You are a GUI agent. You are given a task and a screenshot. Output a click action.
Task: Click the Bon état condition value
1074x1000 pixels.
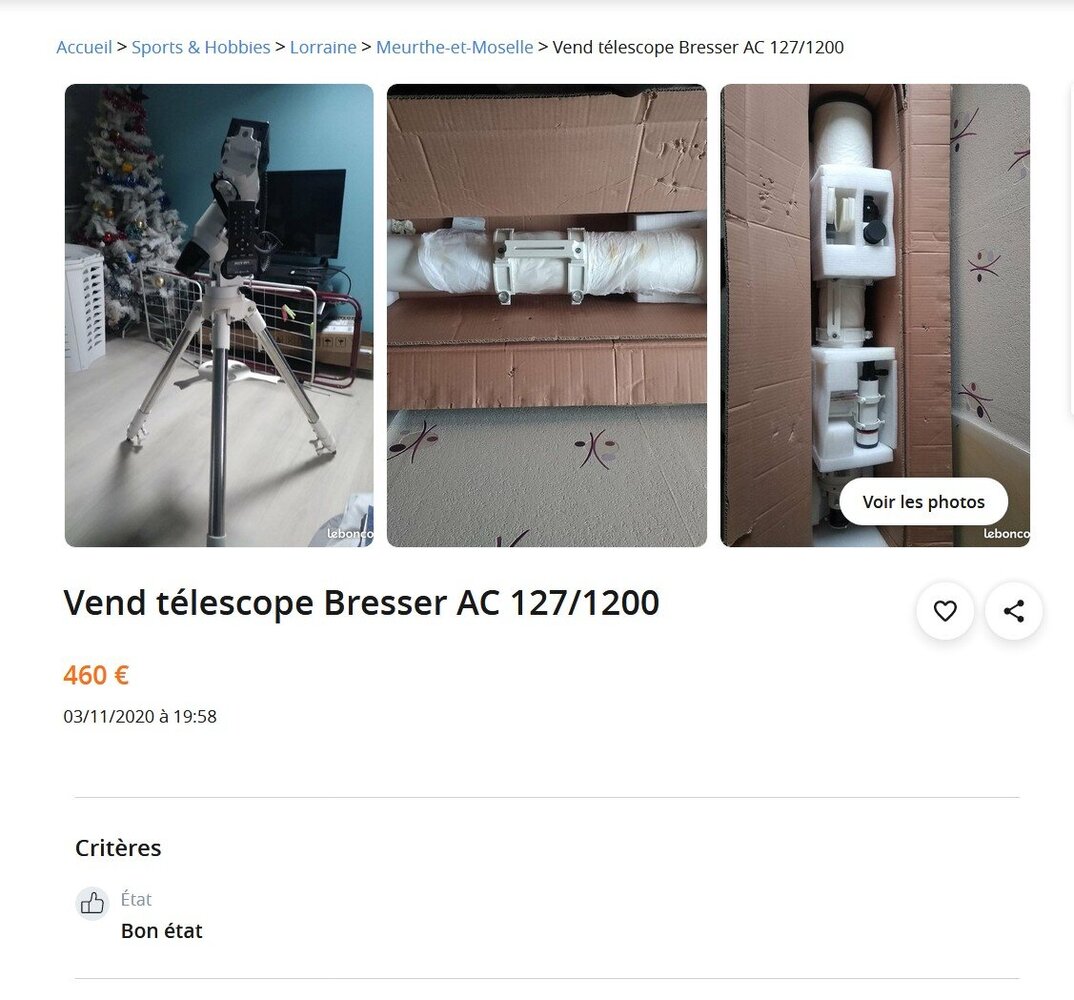click(162, 931)
